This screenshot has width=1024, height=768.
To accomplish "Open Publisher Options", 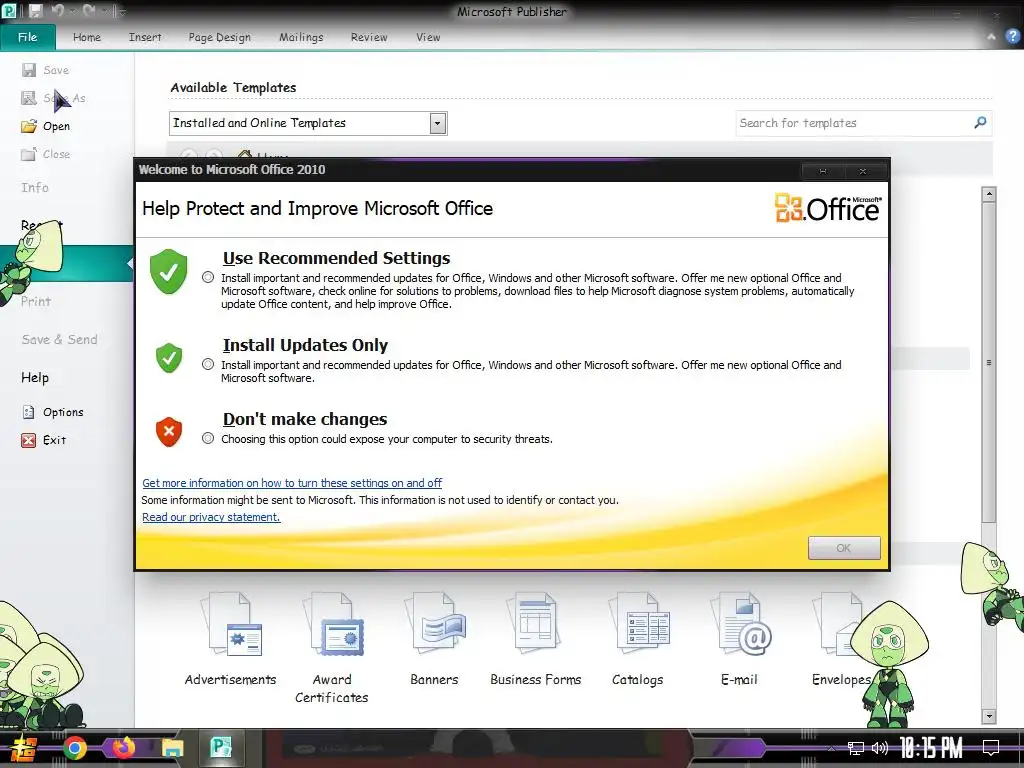I will (53, 412).
